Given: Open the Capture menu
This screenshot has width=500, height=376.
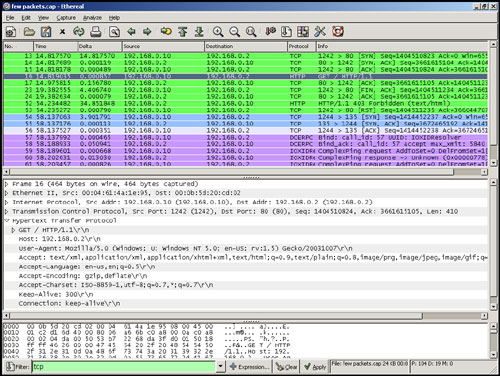Looking at the screenshot, I should pyautogui.click(x=66, y=18).
